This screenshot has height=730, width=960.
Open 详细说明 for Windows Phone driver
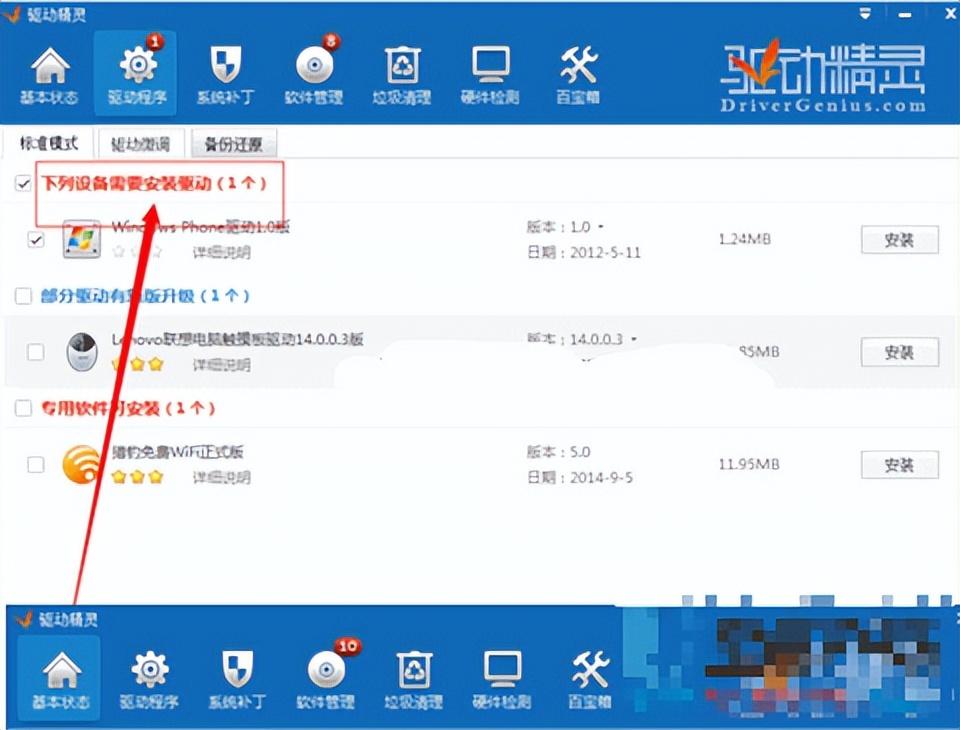click(222, 252)
